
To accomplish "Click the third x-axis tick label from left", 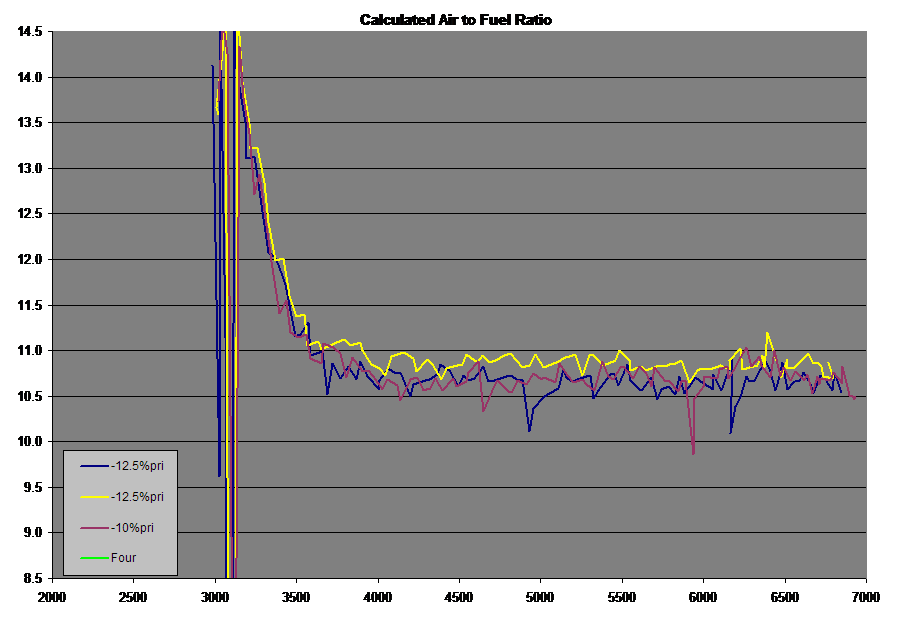I will tap(215, 596).
